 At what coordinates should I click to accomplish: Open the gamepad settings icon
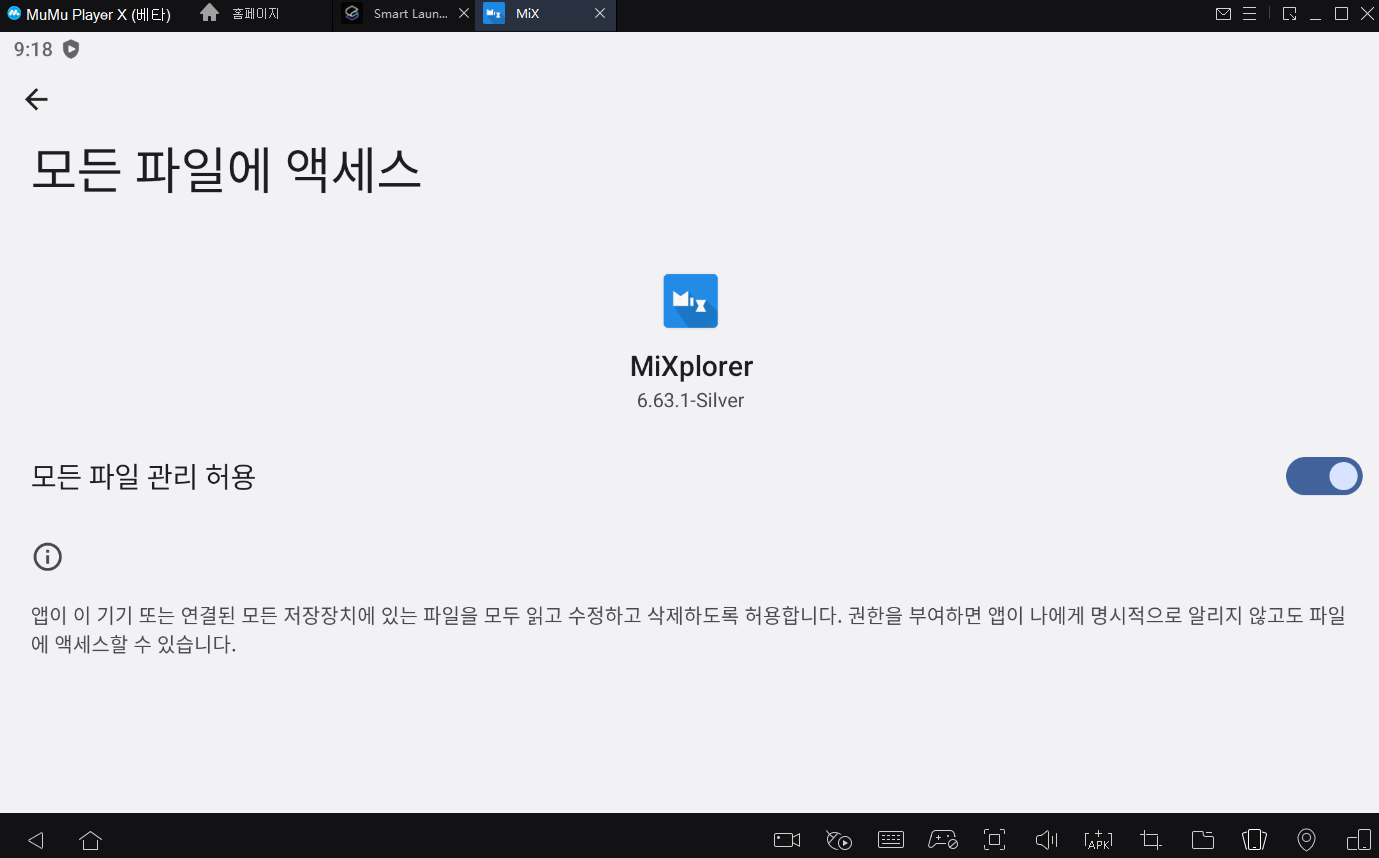click(x=943, y=840)
